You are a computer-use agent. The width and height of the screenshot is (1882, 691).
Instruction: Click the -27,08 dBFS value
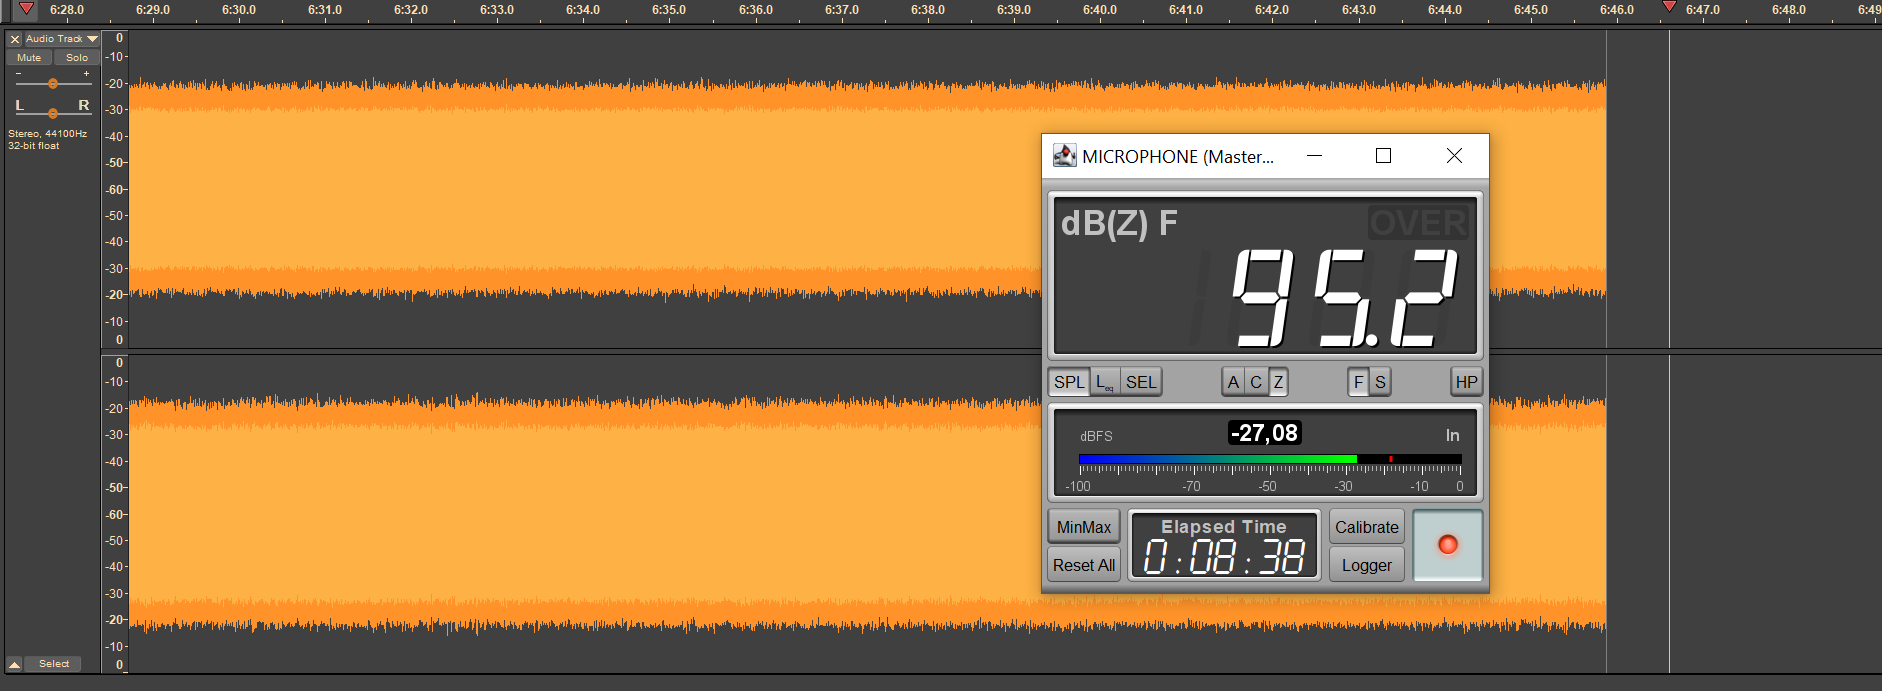pos(1264,433)
